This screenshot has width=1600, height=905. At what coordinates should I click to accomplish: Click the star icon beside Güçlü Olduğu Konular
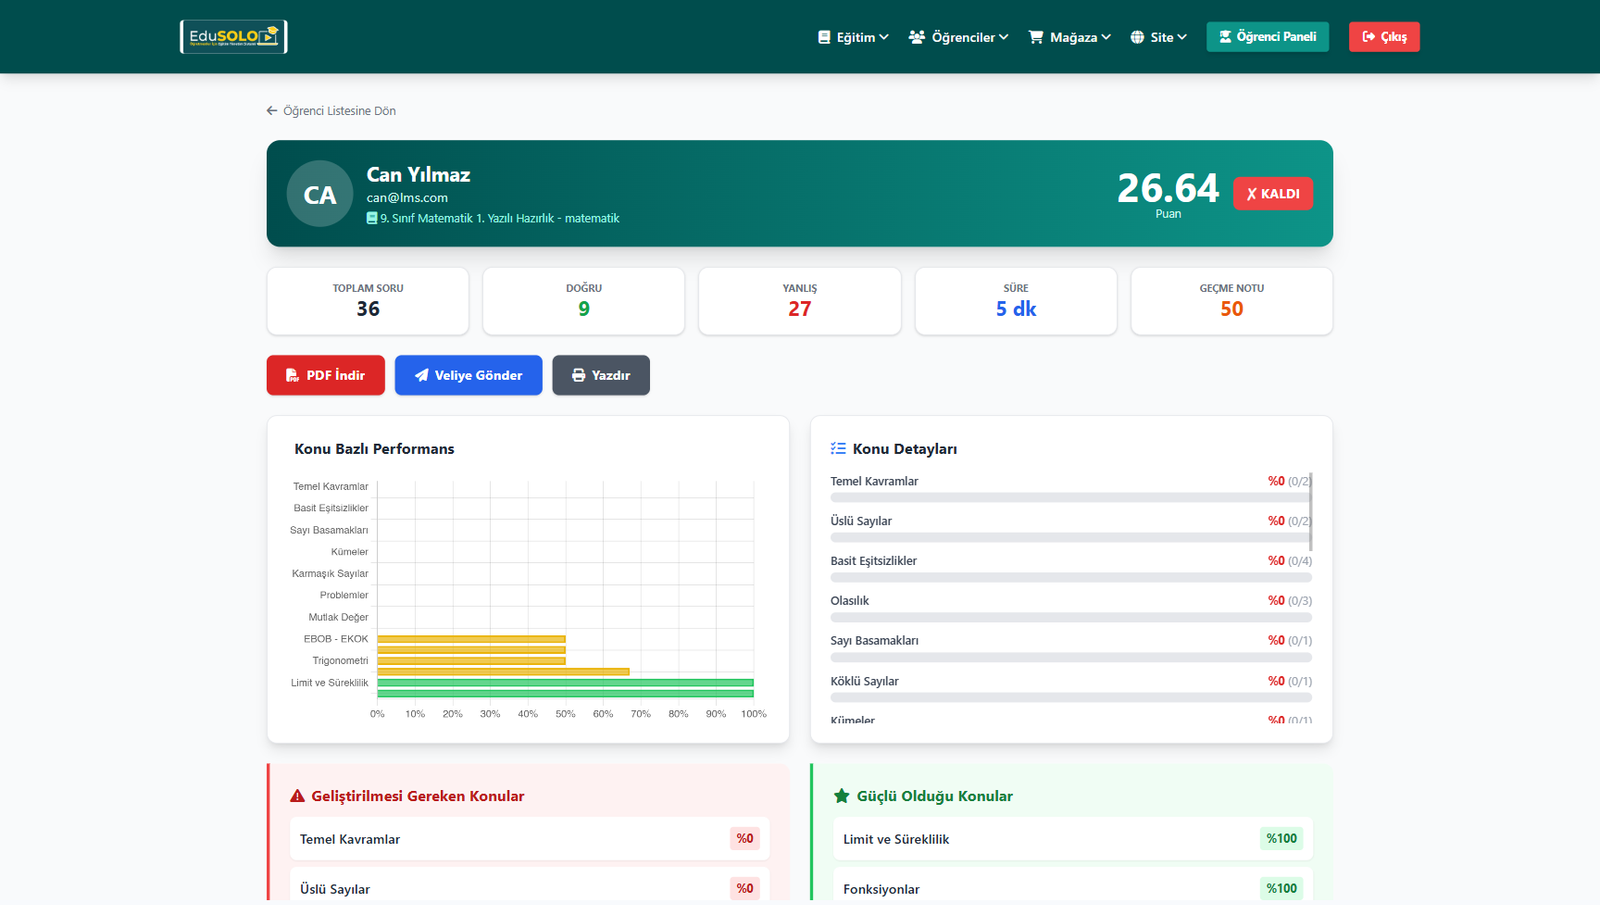(x=842, y=796)
